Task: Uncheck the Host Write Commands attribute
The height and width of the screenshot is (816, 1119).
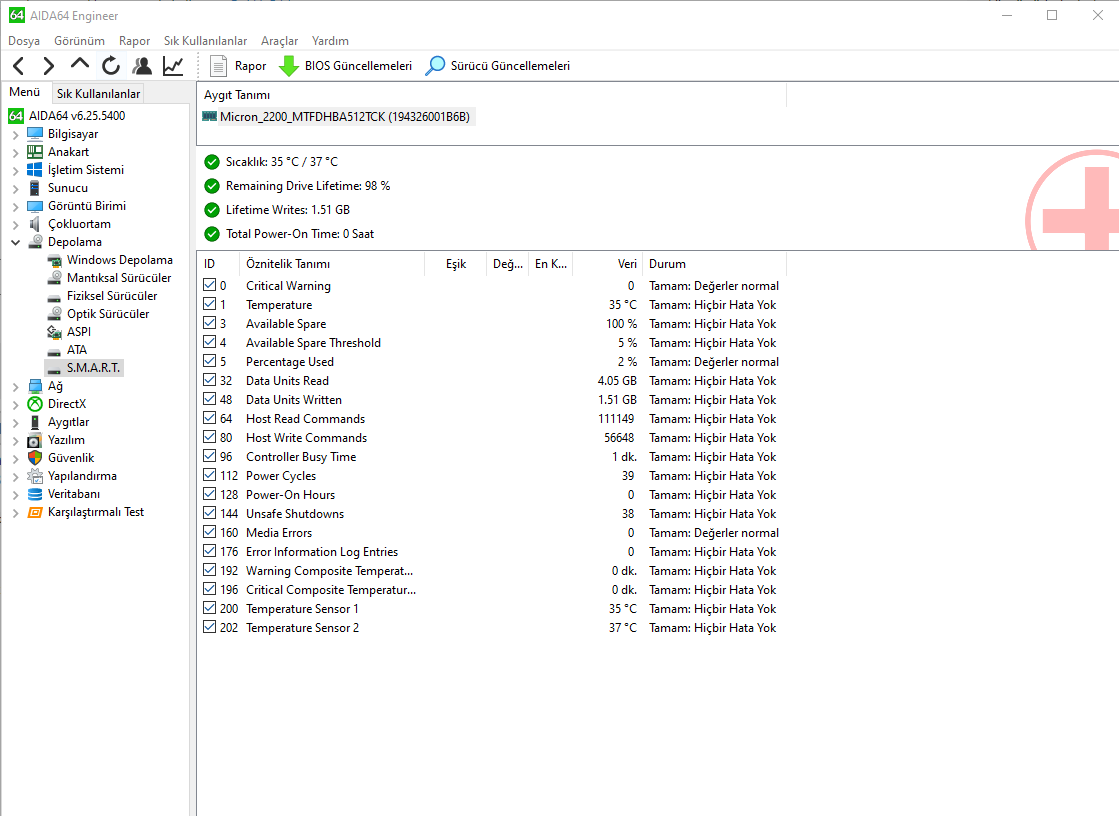Action: coord(209,437)
